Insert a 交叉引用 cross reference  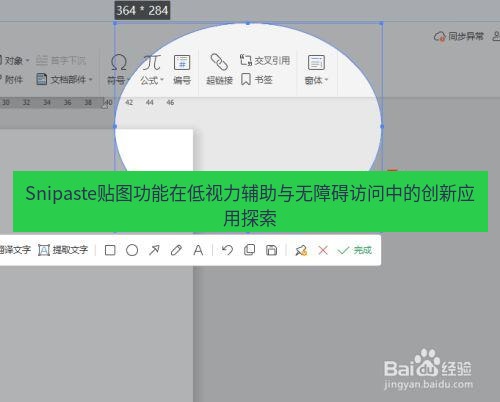click(x=265, y=60)
